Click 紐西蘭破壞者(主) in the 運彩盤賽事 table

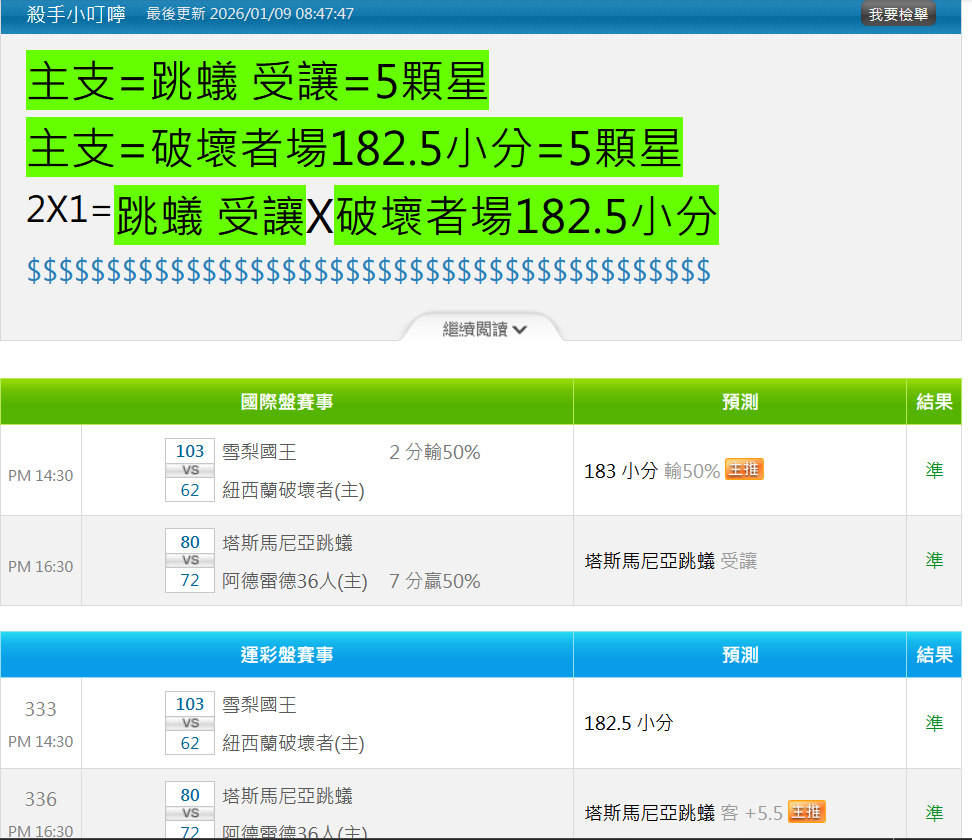[x=293, y=743]
